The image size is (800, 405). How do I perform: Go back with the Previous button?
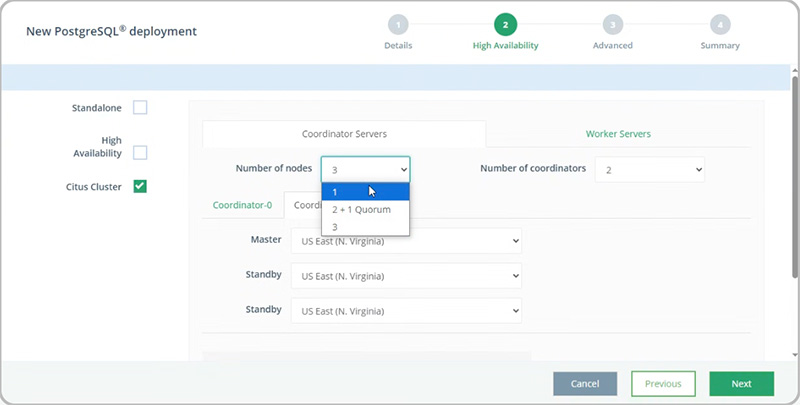point(663,384)
